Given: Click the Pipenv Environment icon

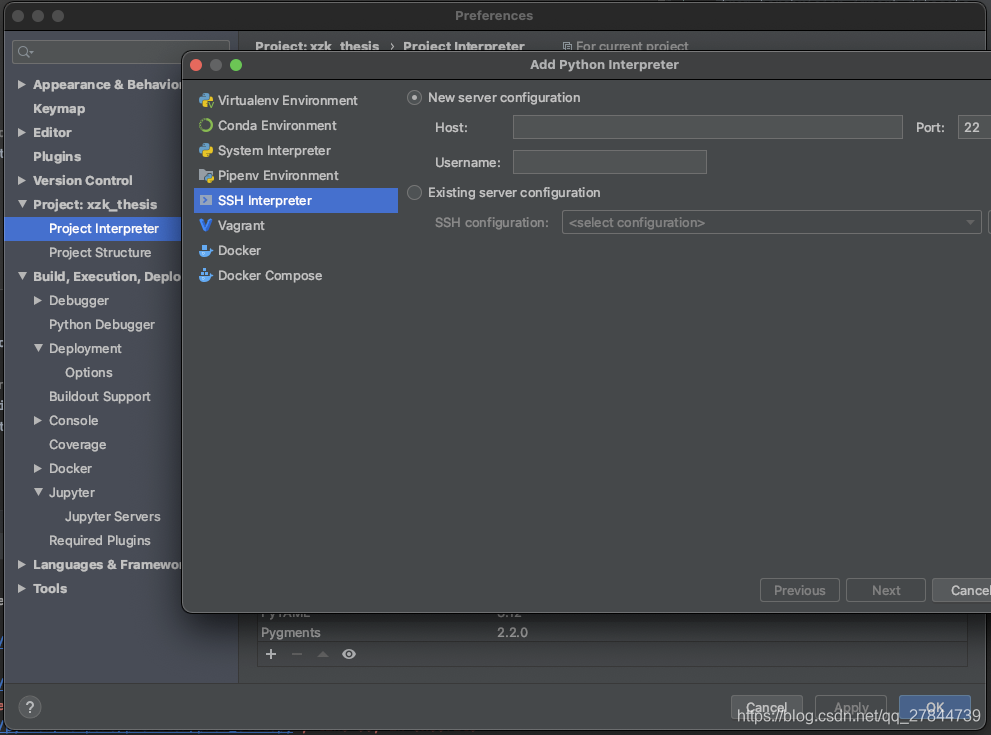Looking at the screenshot, I should (x=206, y=176).
